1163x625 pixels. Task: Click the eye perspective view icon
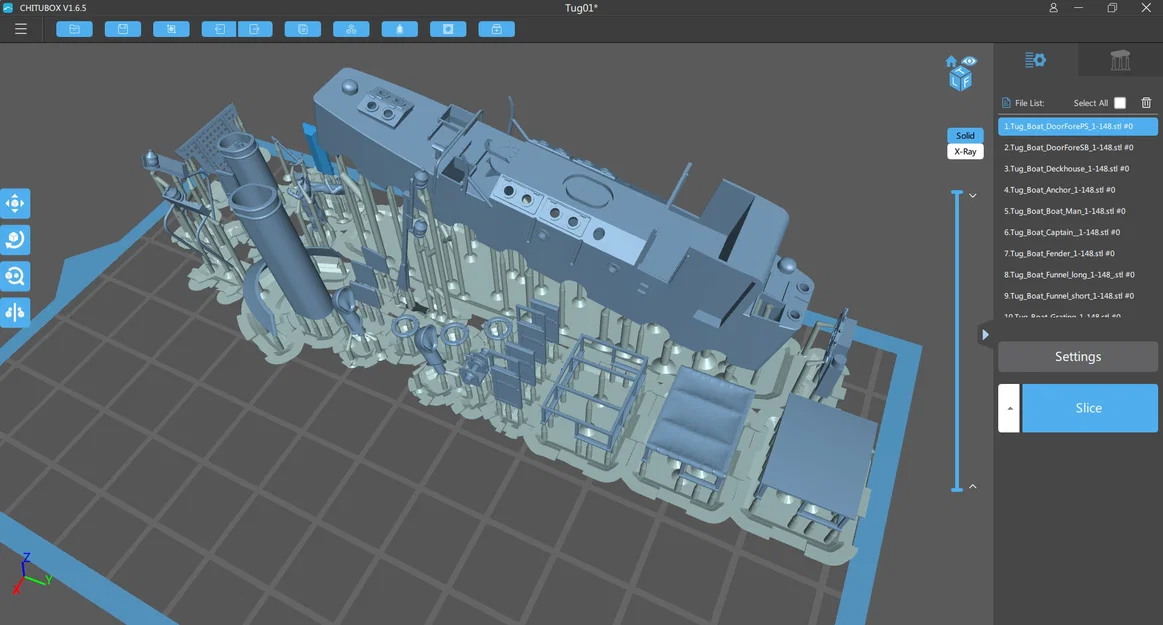coord(969,61)
